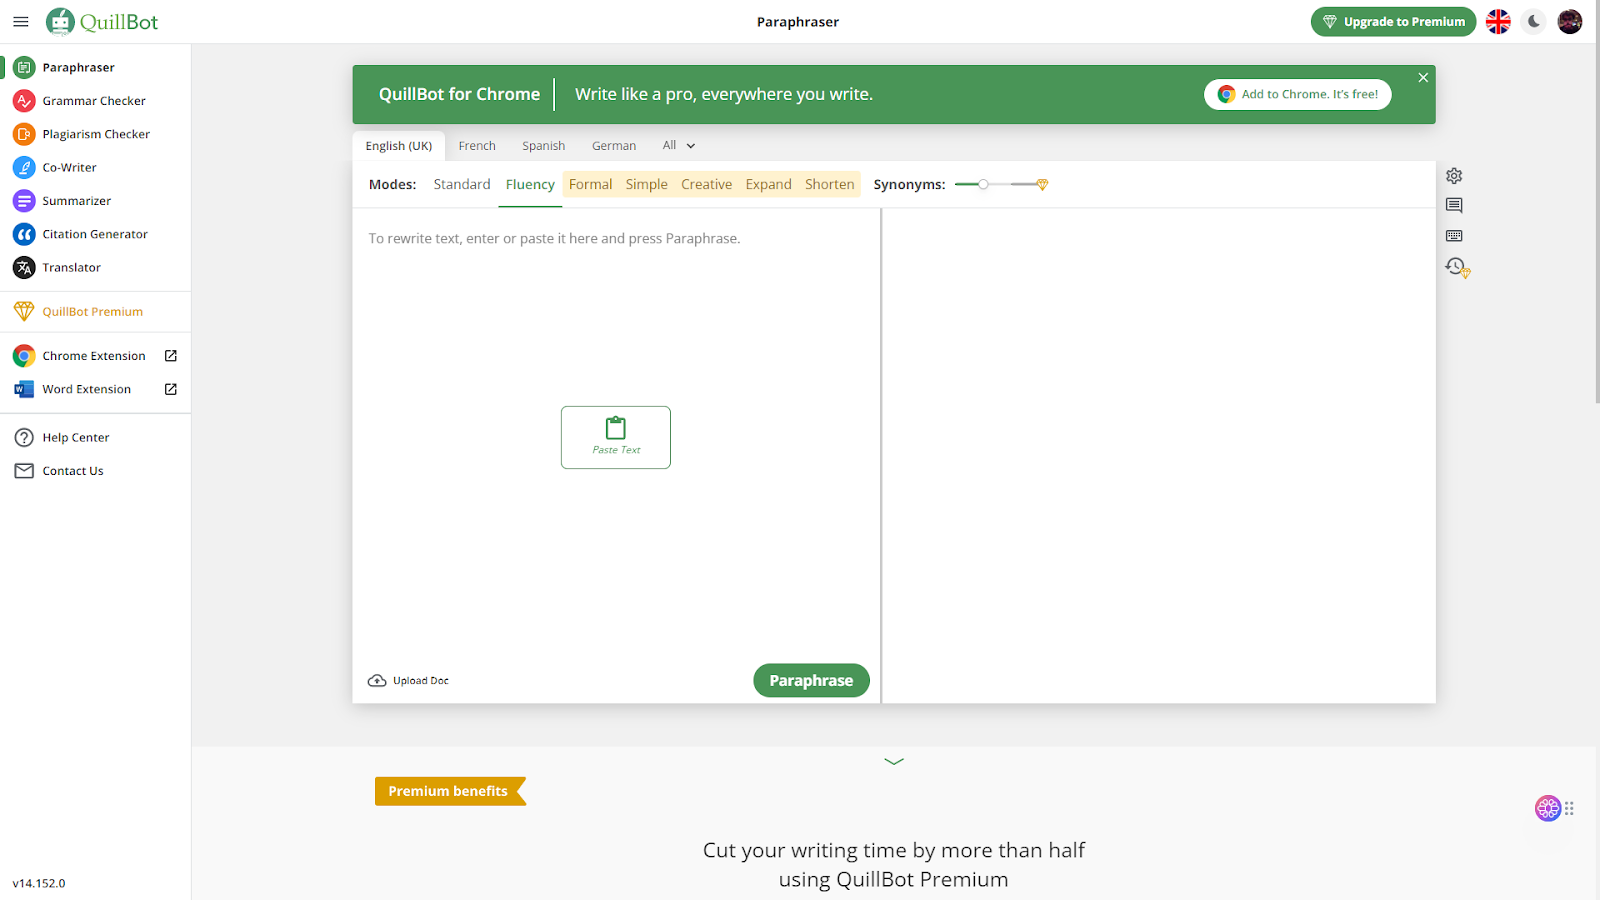Open Word Extension external link arrow

point(171,389)
